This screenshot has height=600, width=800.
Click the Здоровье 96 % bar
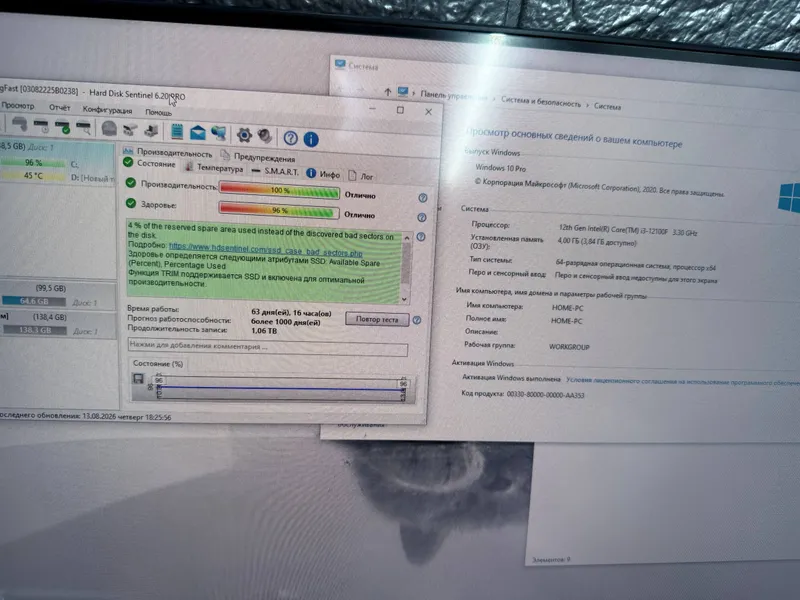[279, 210]
